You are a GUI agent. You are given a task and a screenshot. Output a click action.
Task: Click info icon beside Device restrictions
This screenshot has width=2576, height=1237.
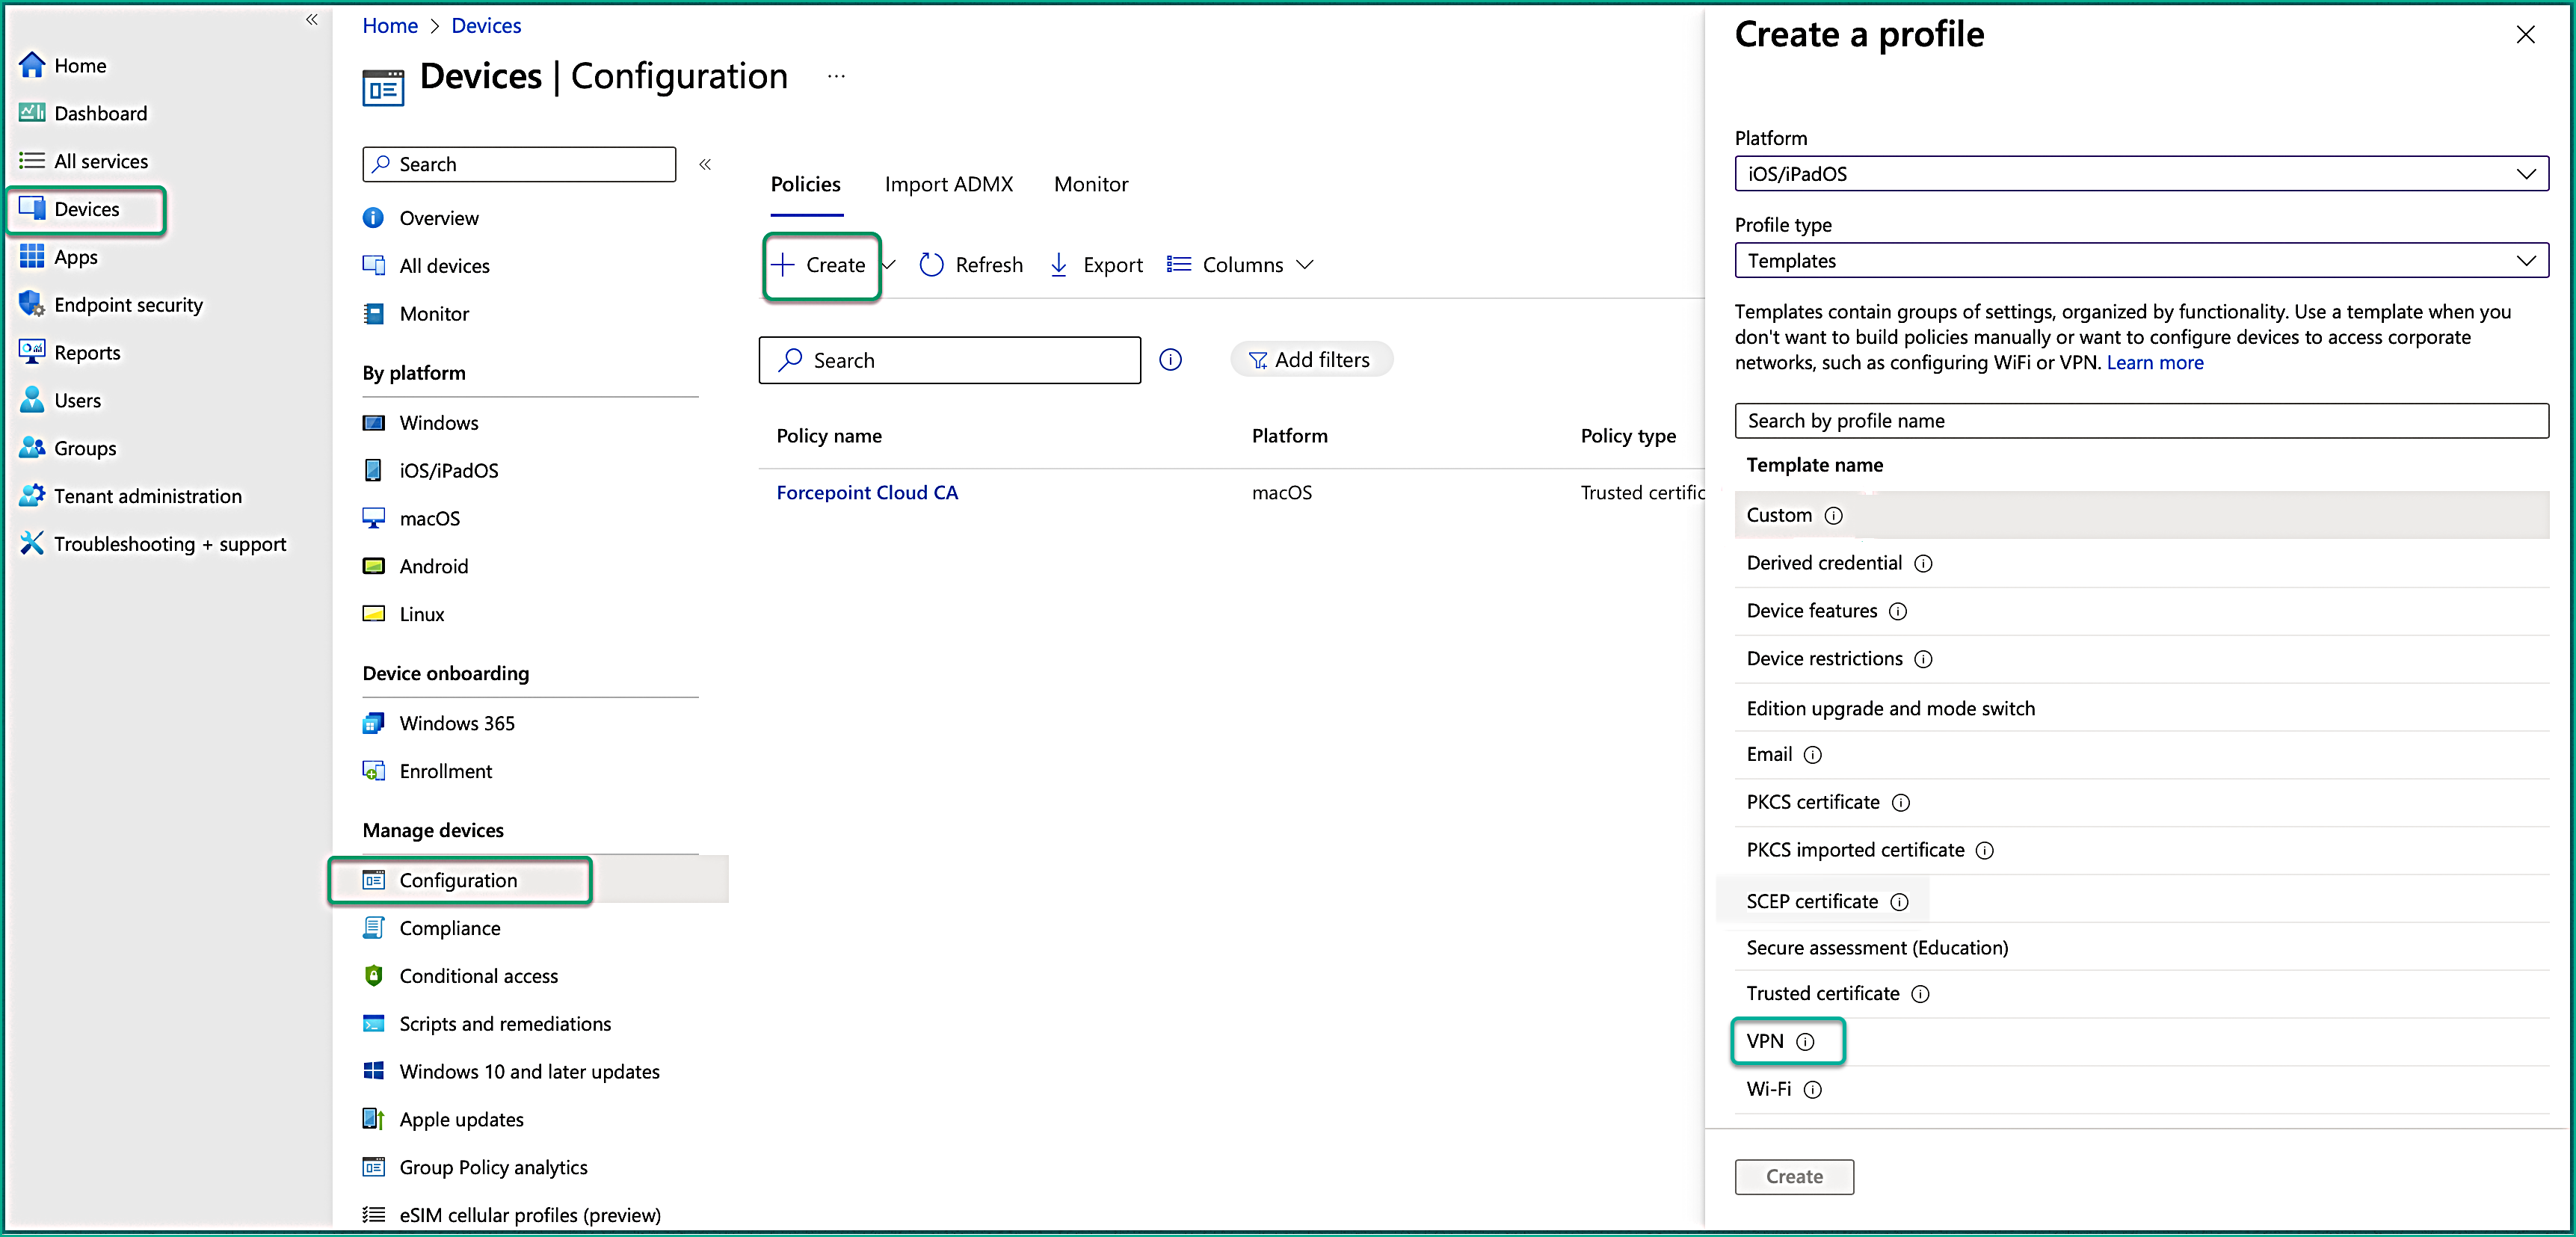pos(1923,659)
